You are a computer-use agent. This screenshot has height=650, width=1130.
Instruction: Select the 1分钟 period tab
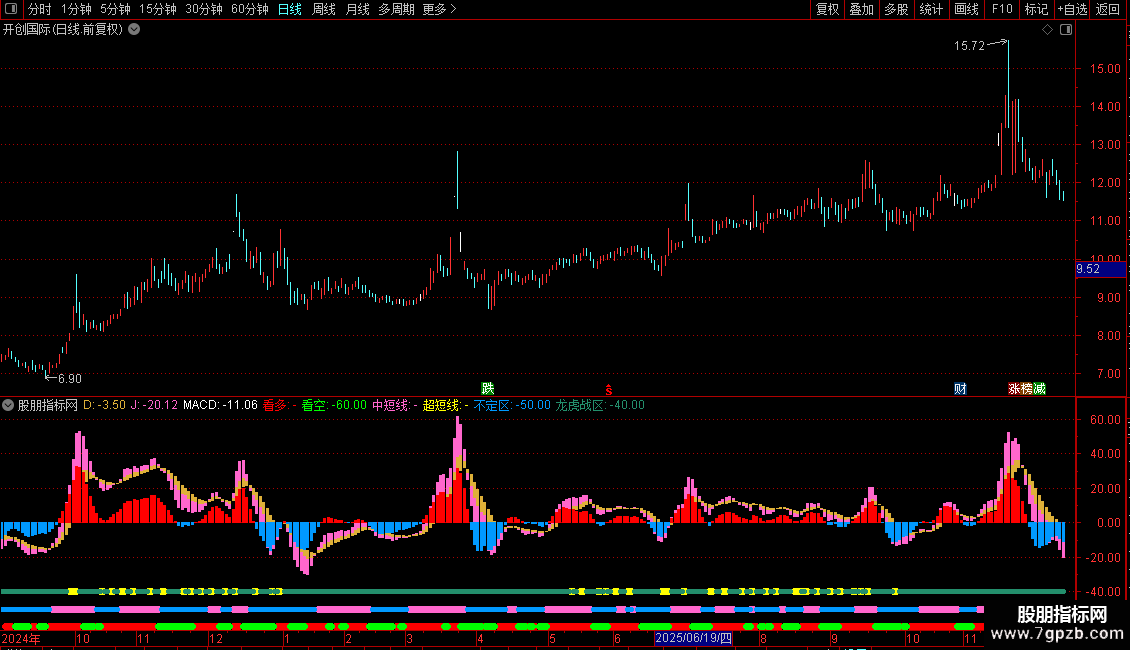pyautogui.click(x=76, y=9)
